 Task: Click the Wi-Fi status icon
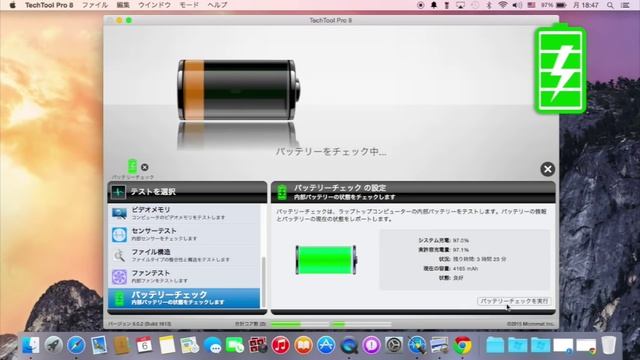[x=503, y=5]
